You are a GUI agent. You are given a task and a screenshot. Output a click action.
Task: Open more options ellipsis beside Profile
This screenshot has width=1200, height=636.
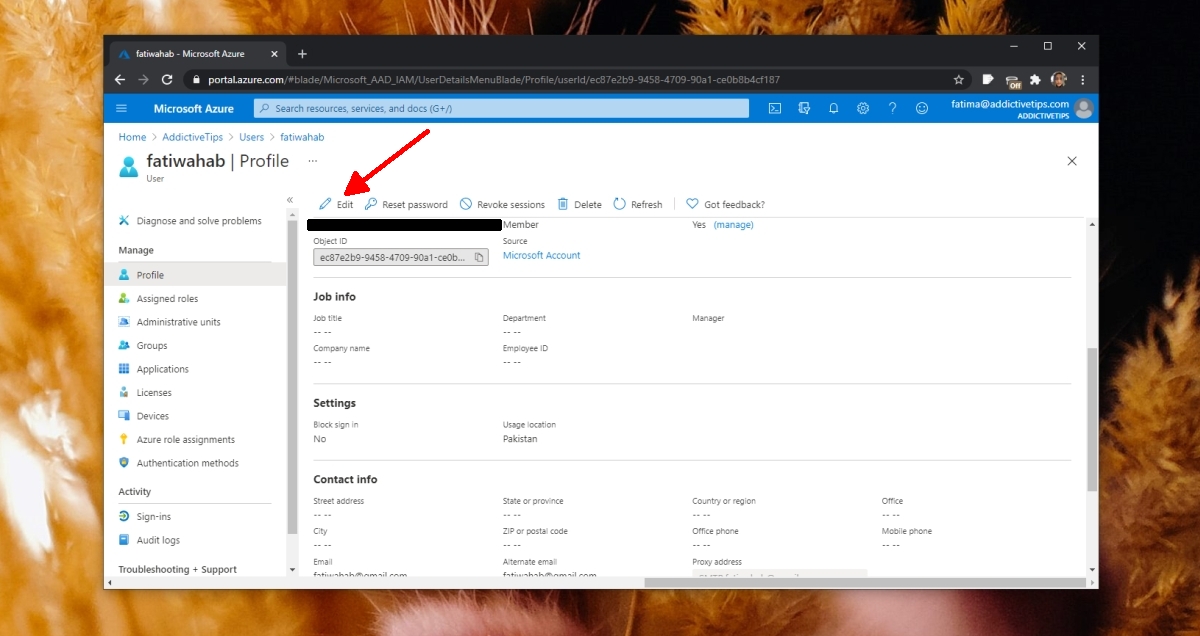click(x=312, y=160)
